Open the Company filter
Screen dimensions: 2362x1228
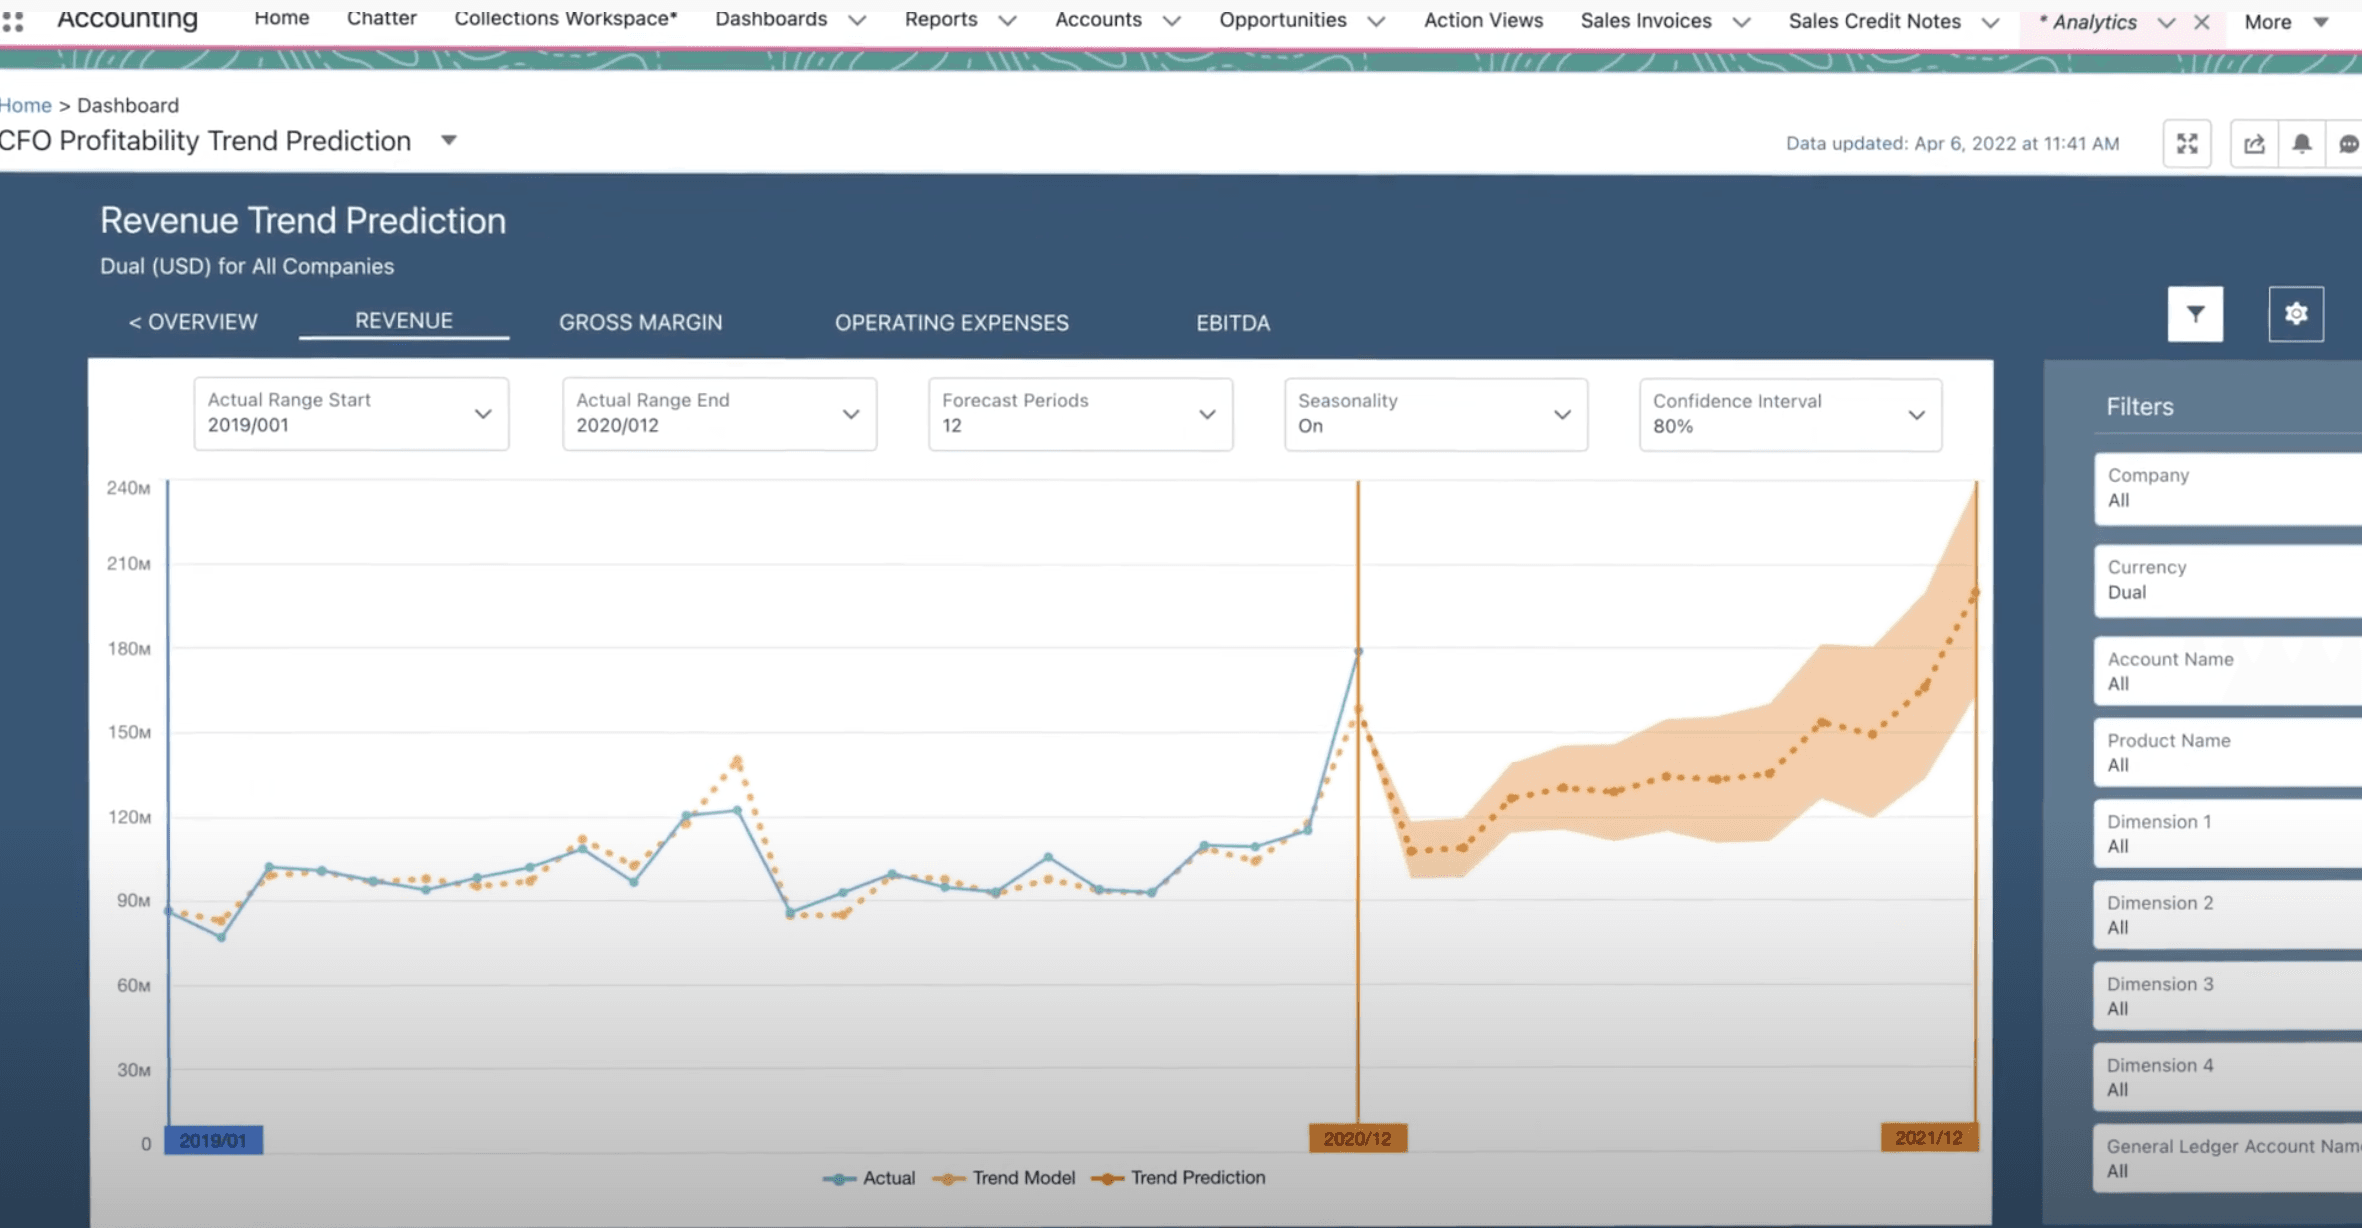click(x=2228, y=488)
